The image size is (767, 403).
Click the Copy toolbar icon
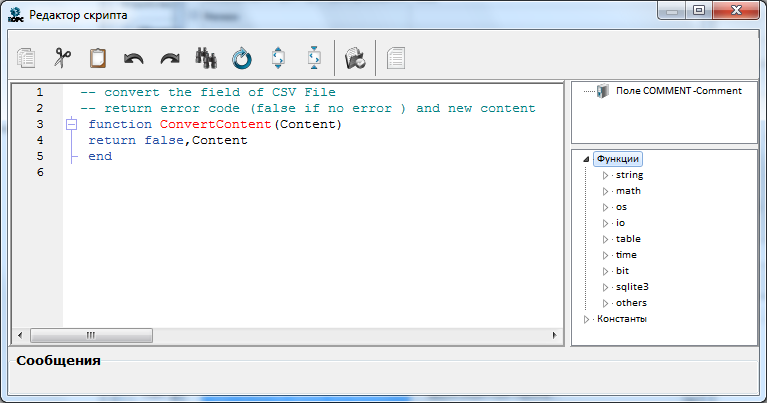[26, 58]
